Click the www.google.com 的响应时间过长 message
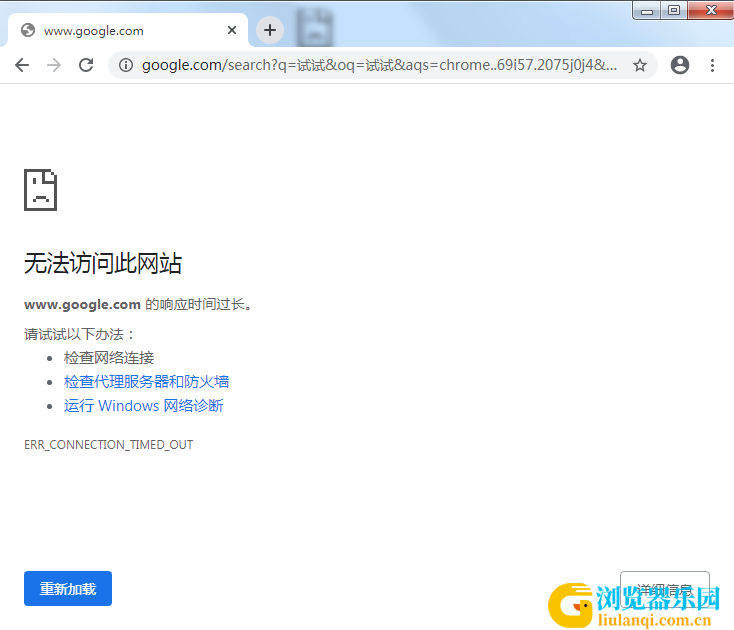 pyautogui.click(x=139, y=304)
